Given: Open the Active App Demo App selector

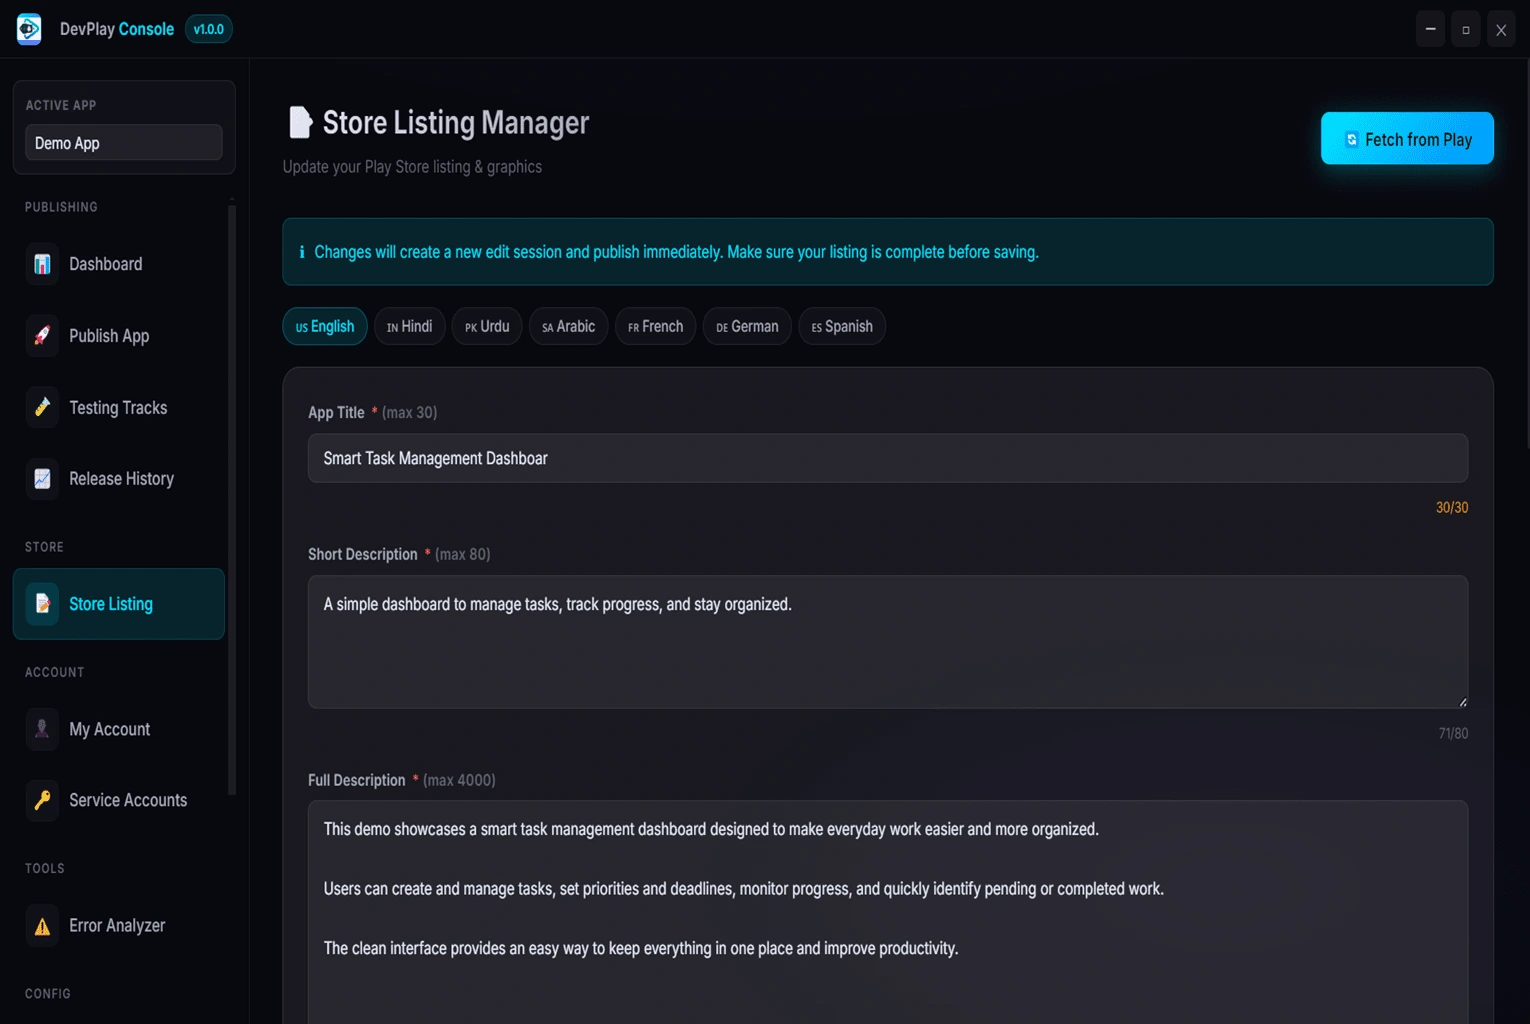Looking at the screenshot, I should coord(124,143).
